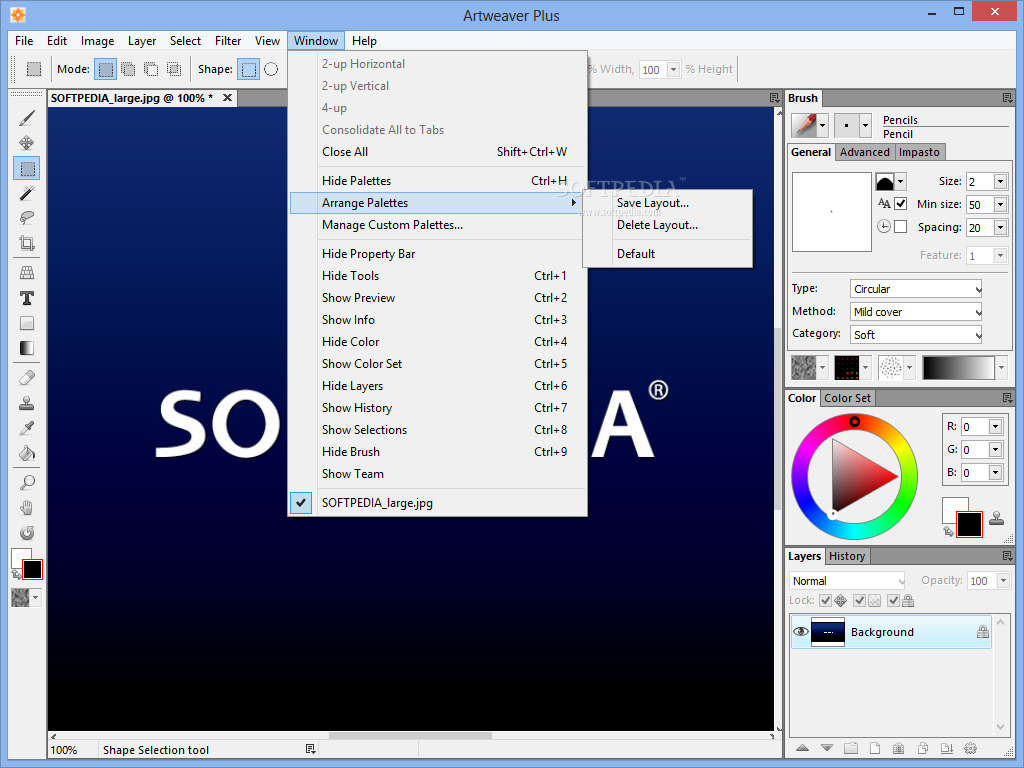Duplicate the current layer
The height and width of the screenshot is (768, 1024).
pyautogui.click(x=923, y=748)
